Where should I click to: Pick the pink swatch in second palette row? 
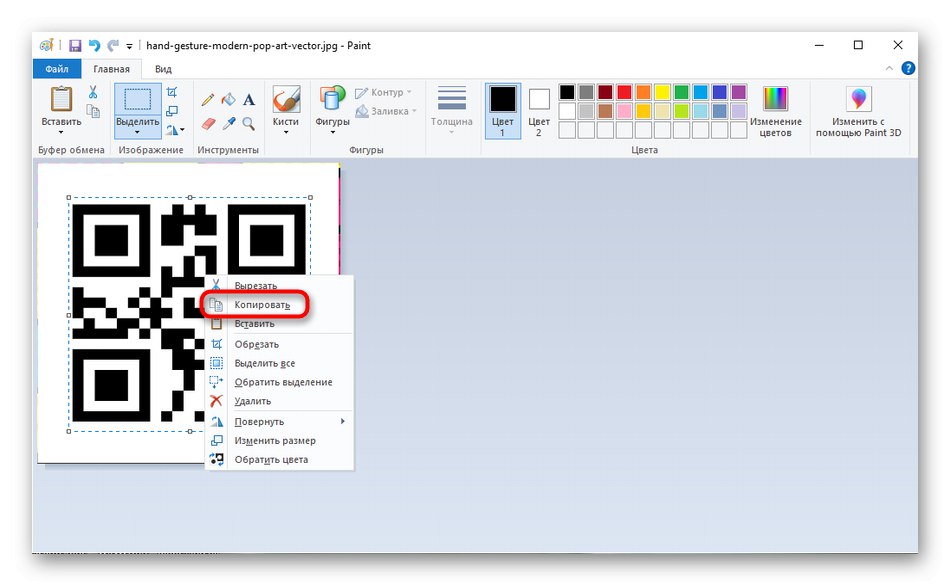coord(624,111)
